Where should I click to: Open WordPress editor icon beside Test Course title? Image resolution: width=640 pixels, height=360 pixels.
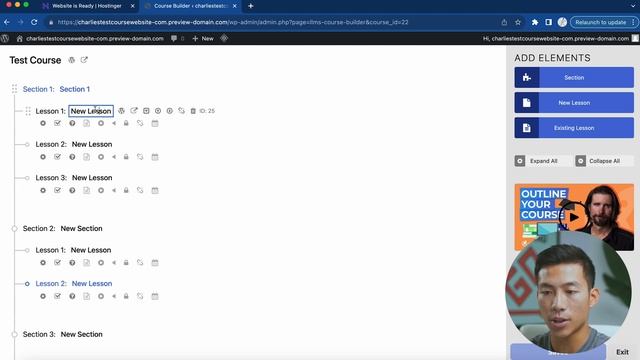[x=71, y=60]
